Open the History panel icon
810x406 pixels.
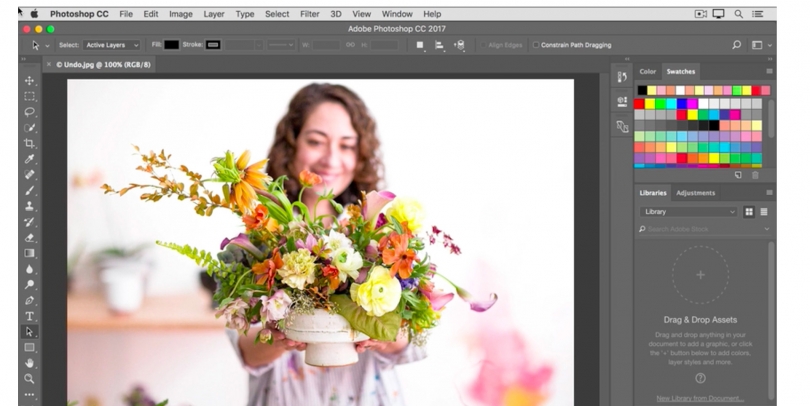(x=622, y=77)
